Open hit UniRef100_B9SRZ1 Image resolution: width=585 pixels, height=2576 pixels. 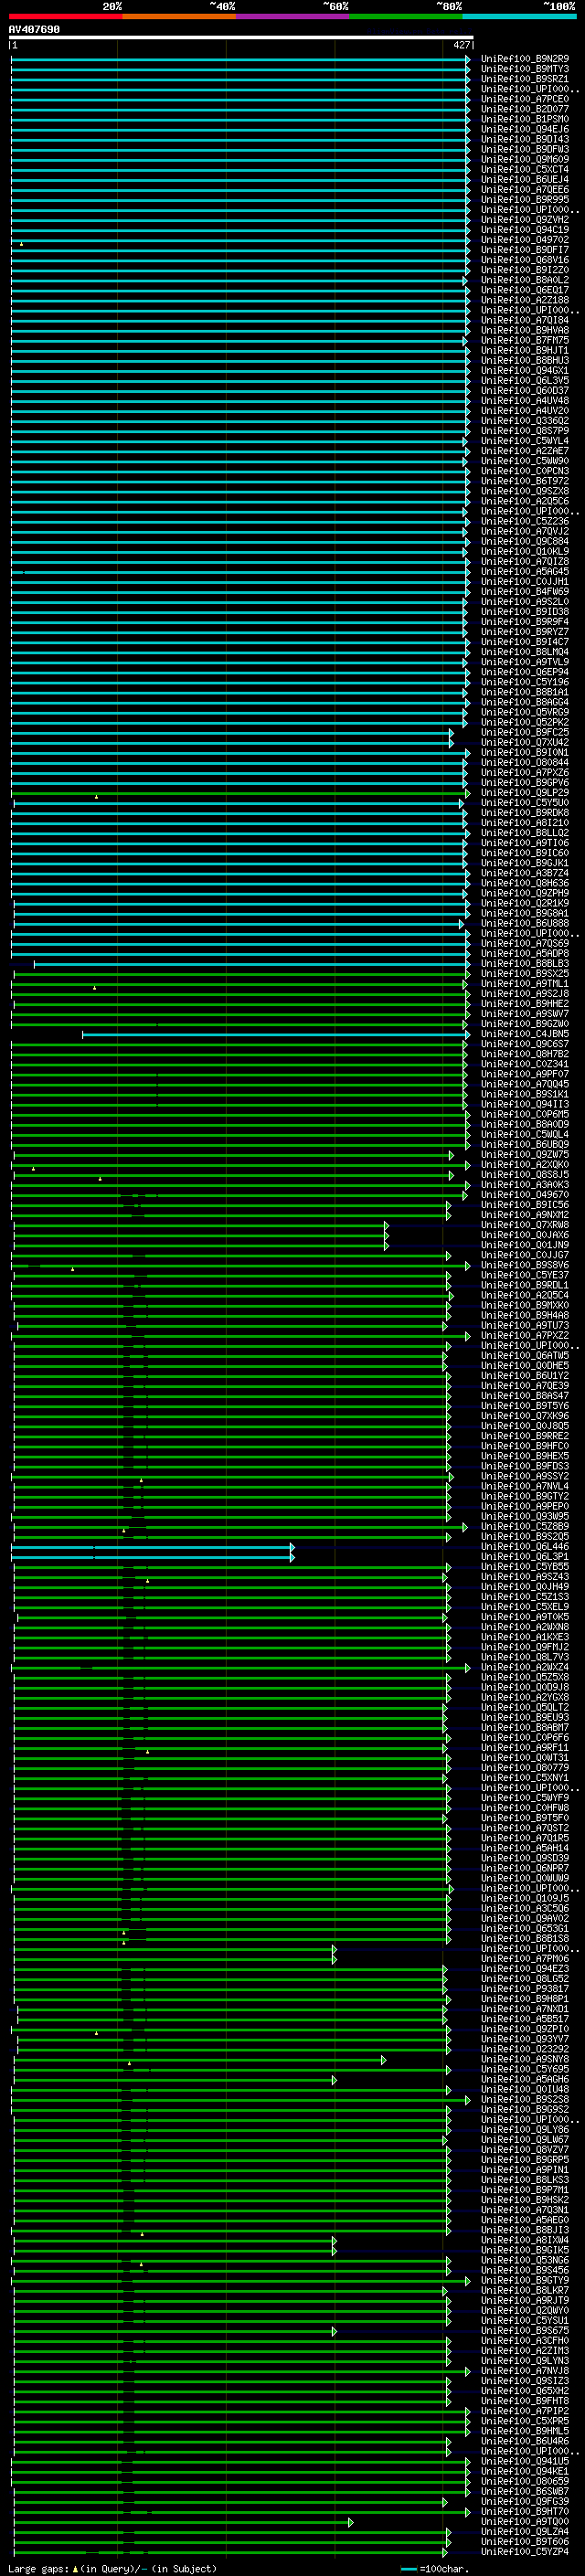525,79
